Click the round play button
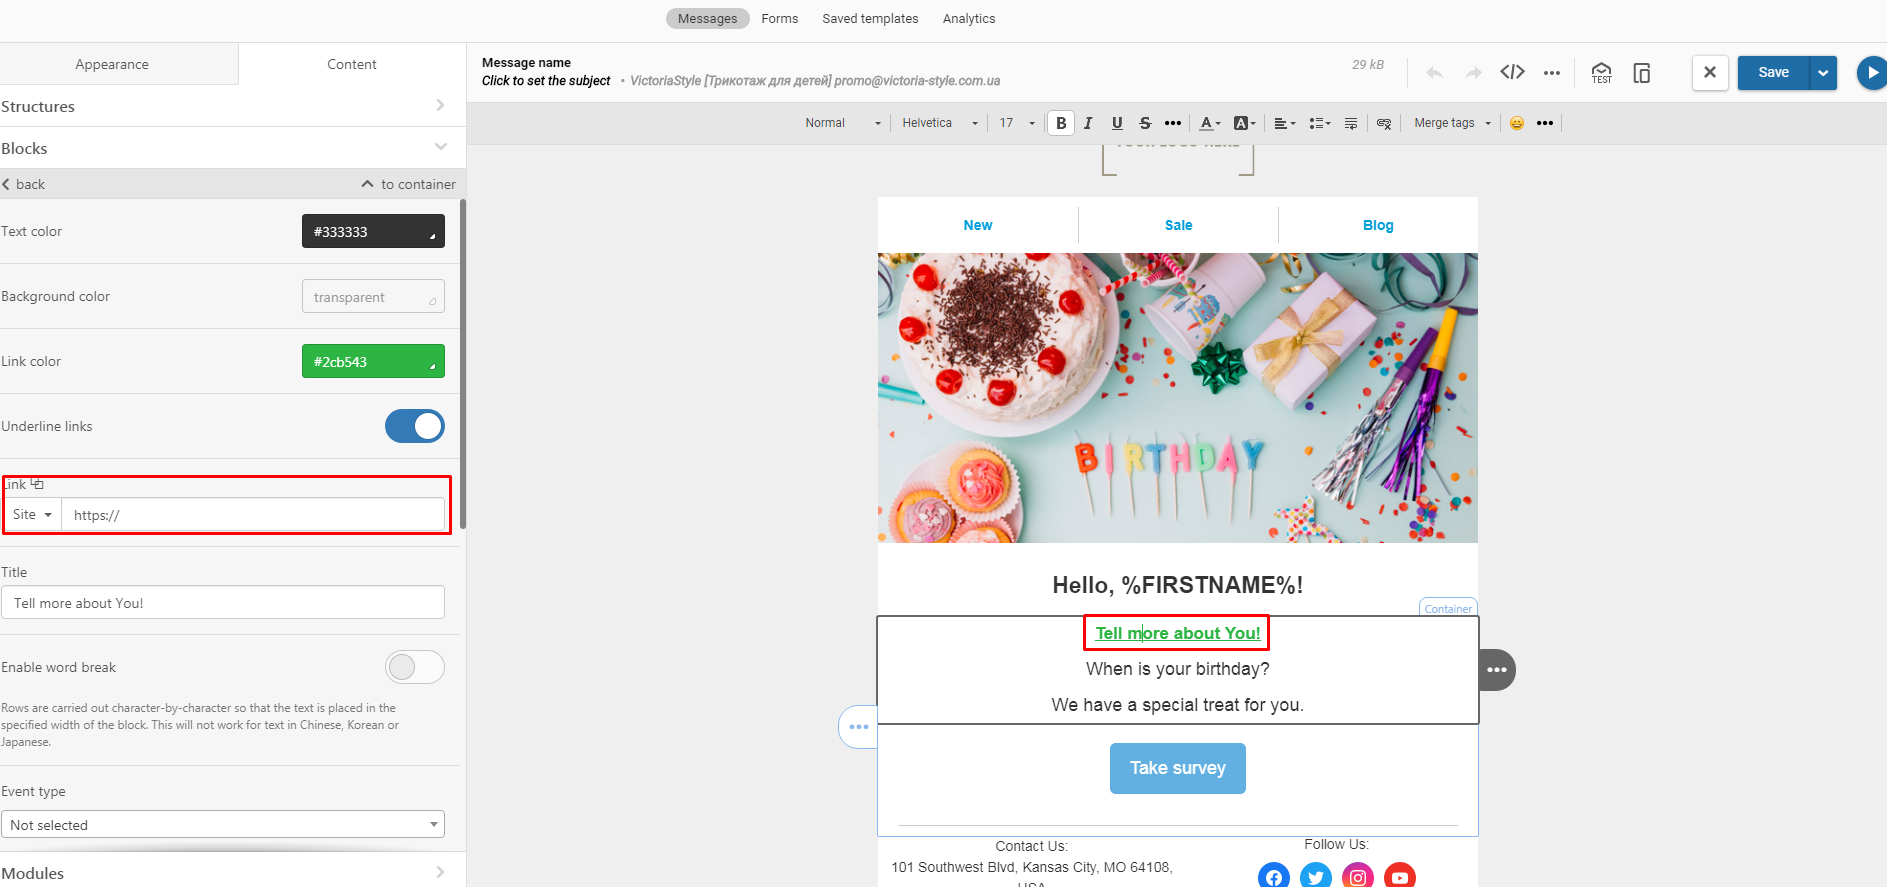This screenshot has height=887, width=1887. [x=1872, y=73]
